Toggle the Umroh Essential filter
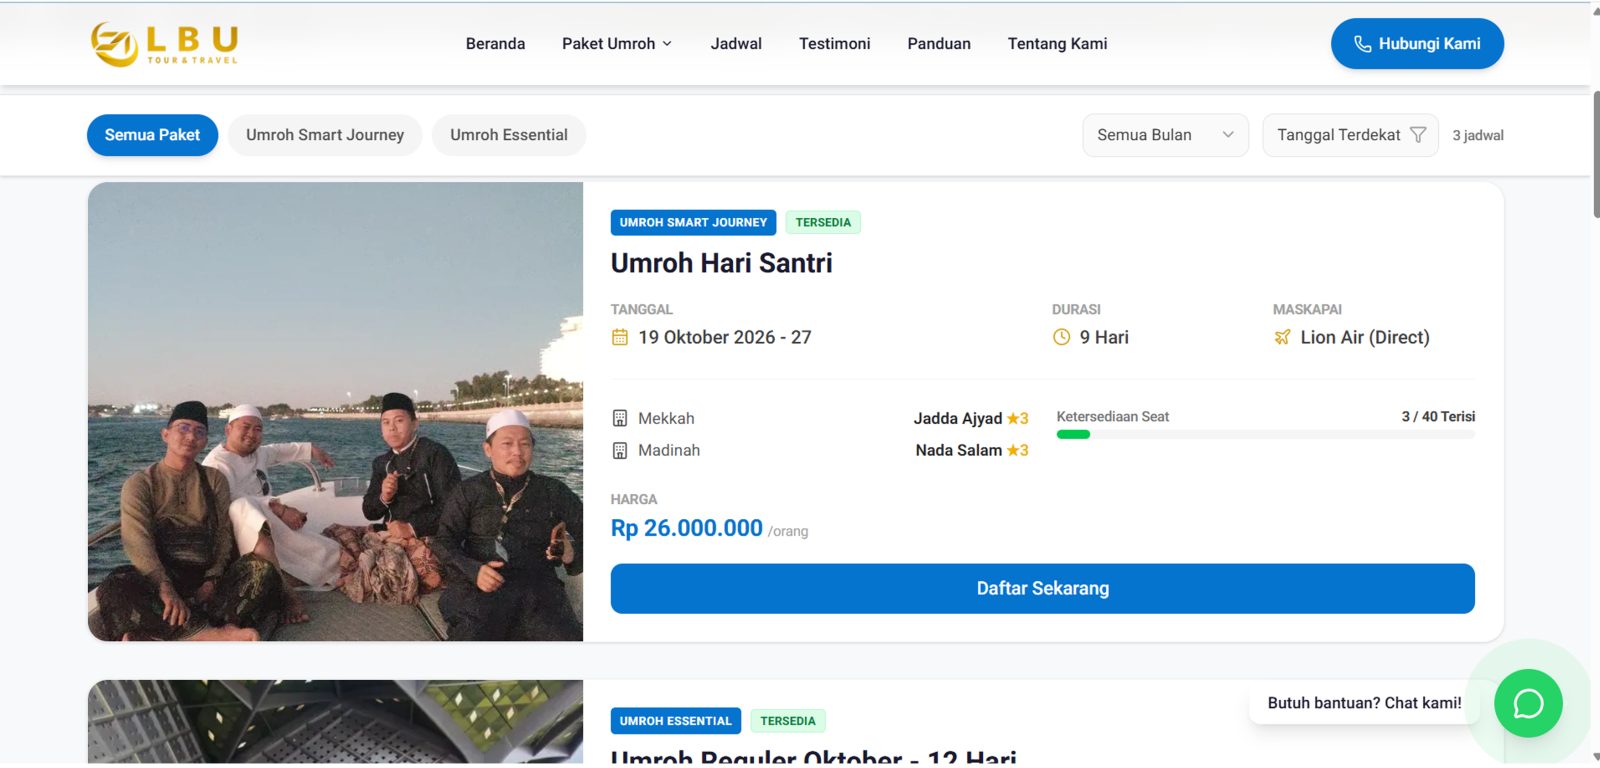 pos(509,135)
